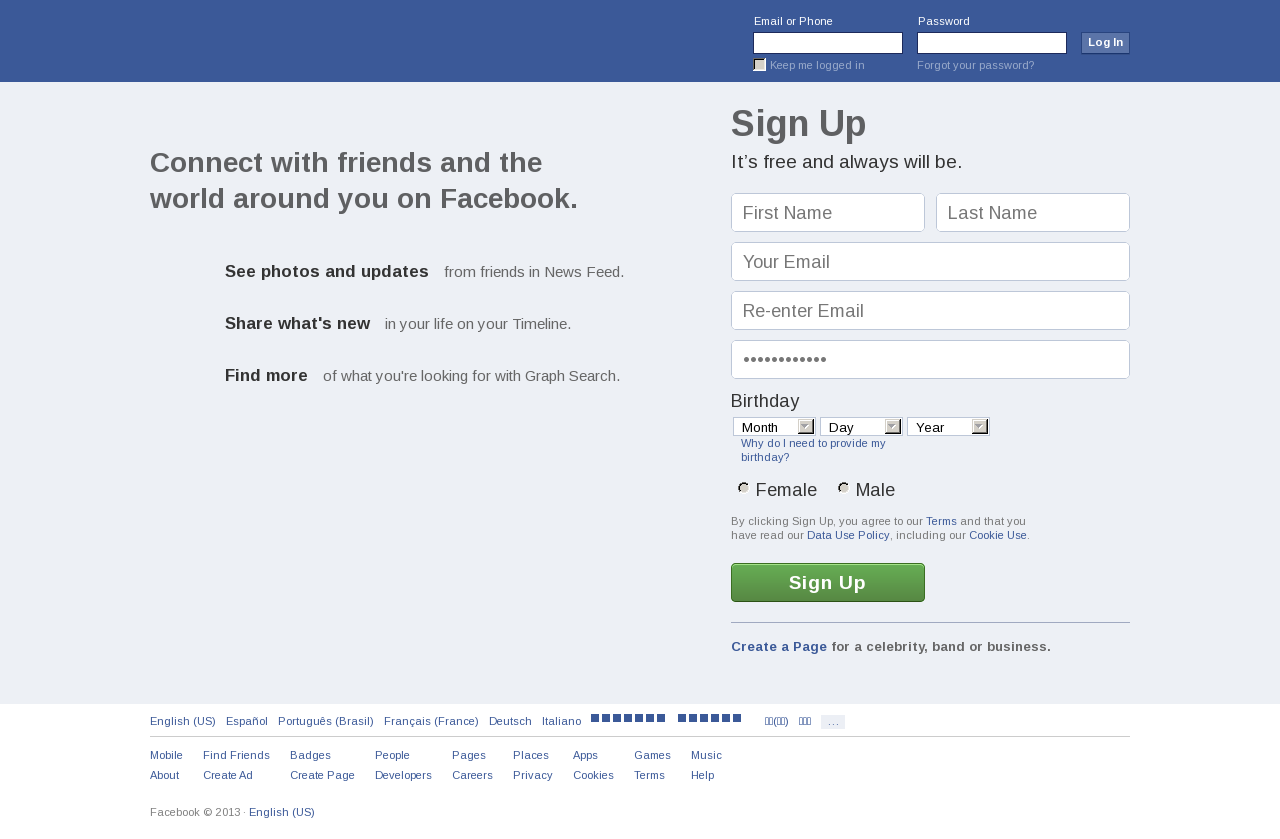Click Why do I need to provide my birthday
This screenshot has height=839, width=1280.
[813, 450]
